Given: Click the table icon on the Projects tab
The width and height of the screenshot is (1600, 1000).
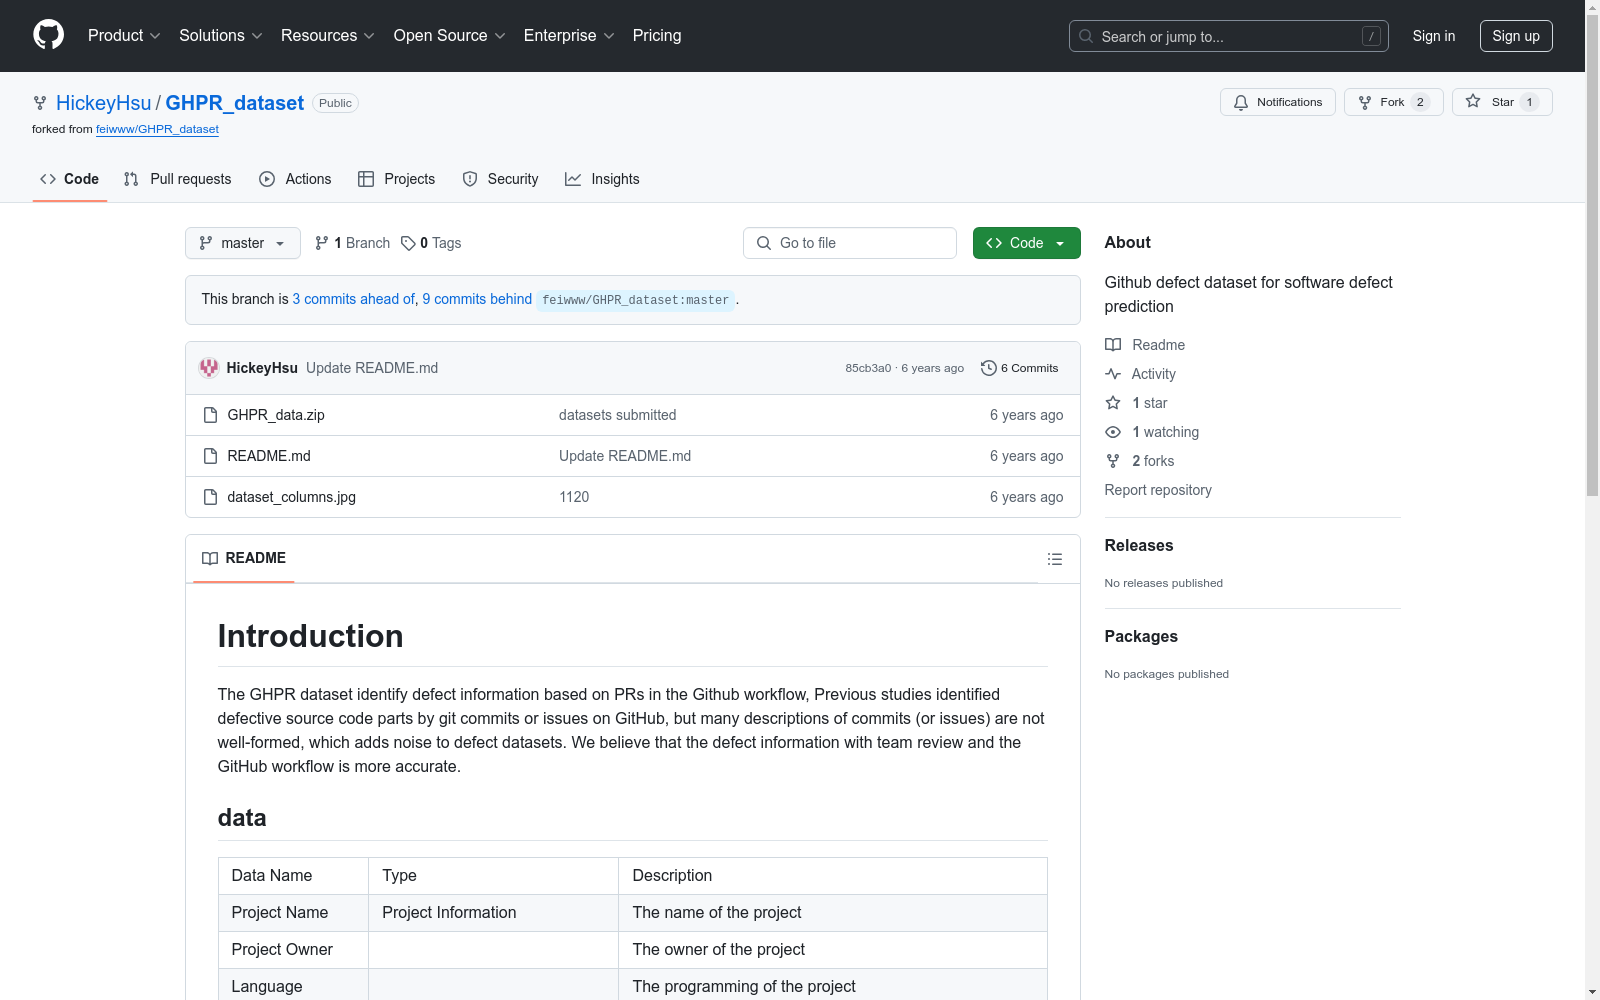Looking at the screenshot, I should [x=366, y=179].
